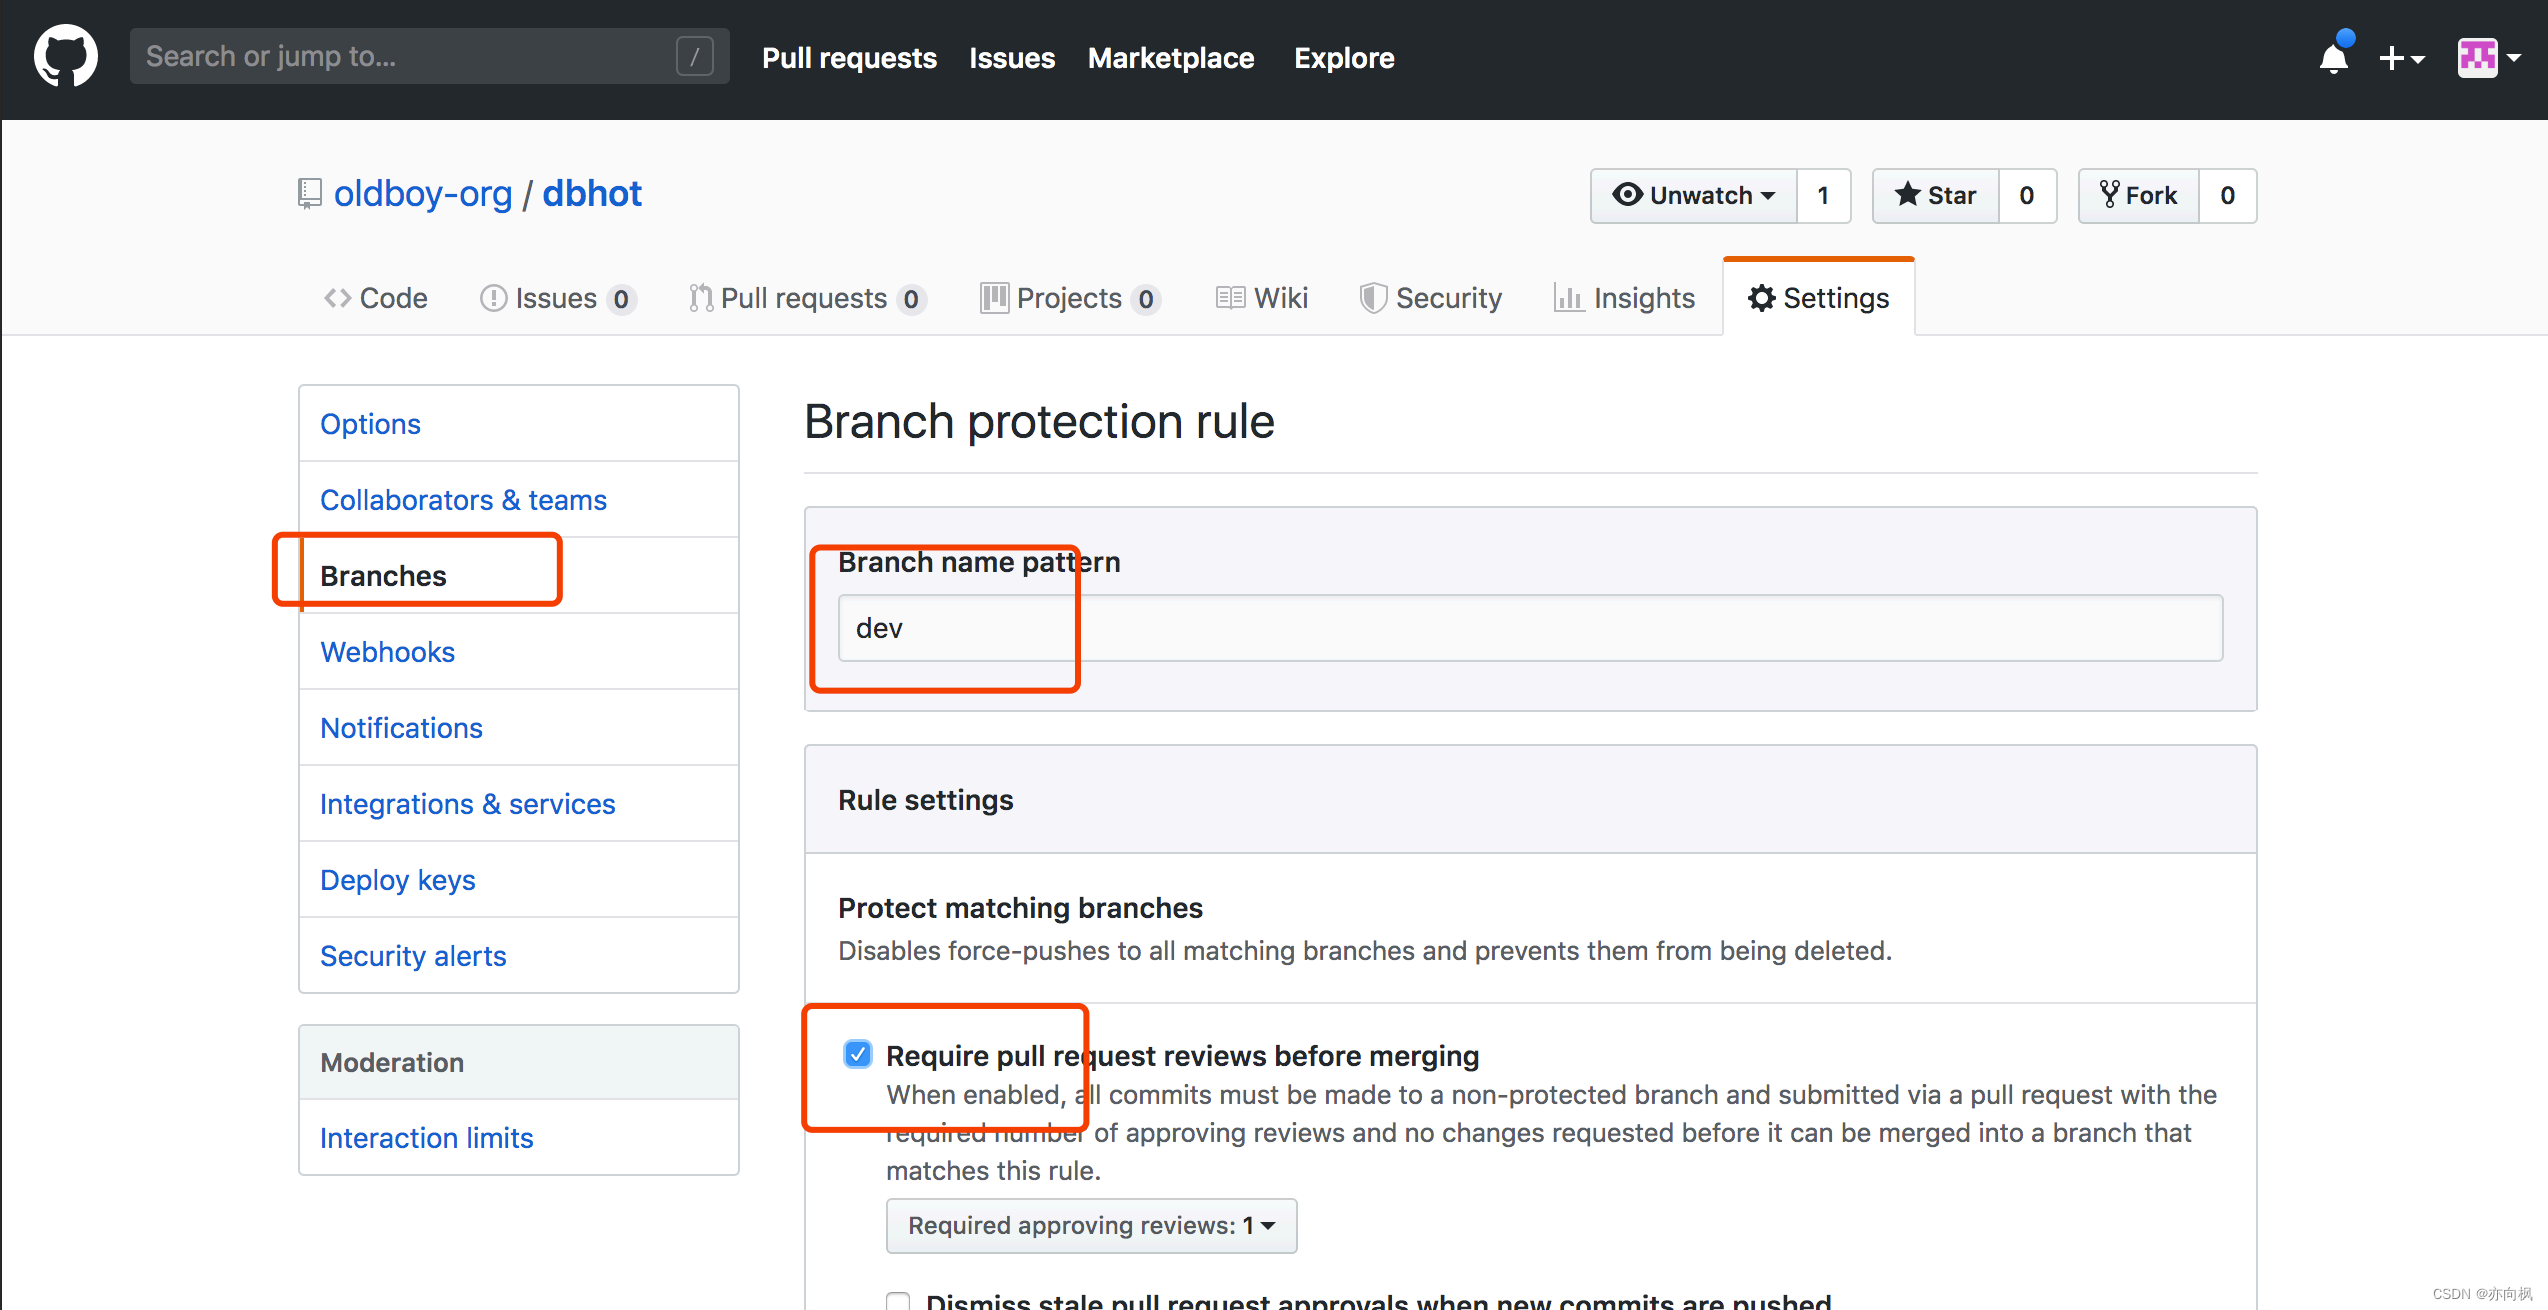This screenshot has width=2548, height=1310.
Task: Open Deploy keys settings
Action: tap(519, 880)
